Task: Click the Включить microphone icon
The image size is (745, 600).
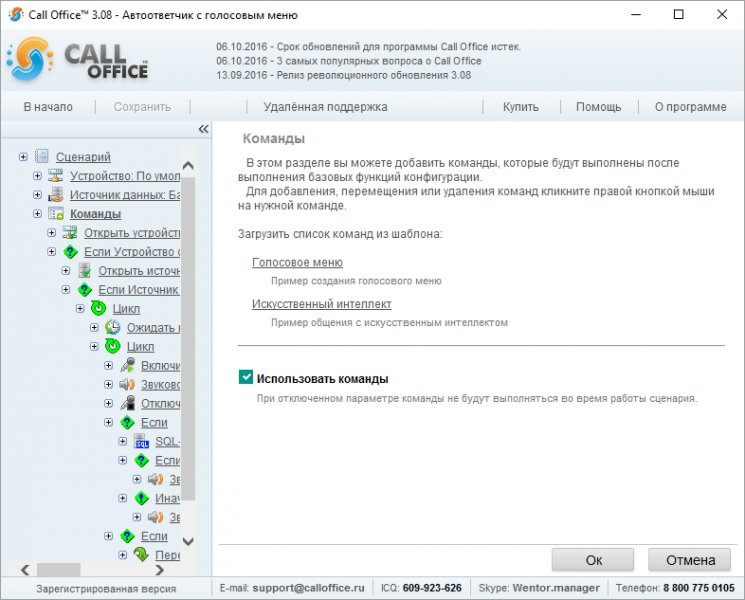Action: click(127, 365)
